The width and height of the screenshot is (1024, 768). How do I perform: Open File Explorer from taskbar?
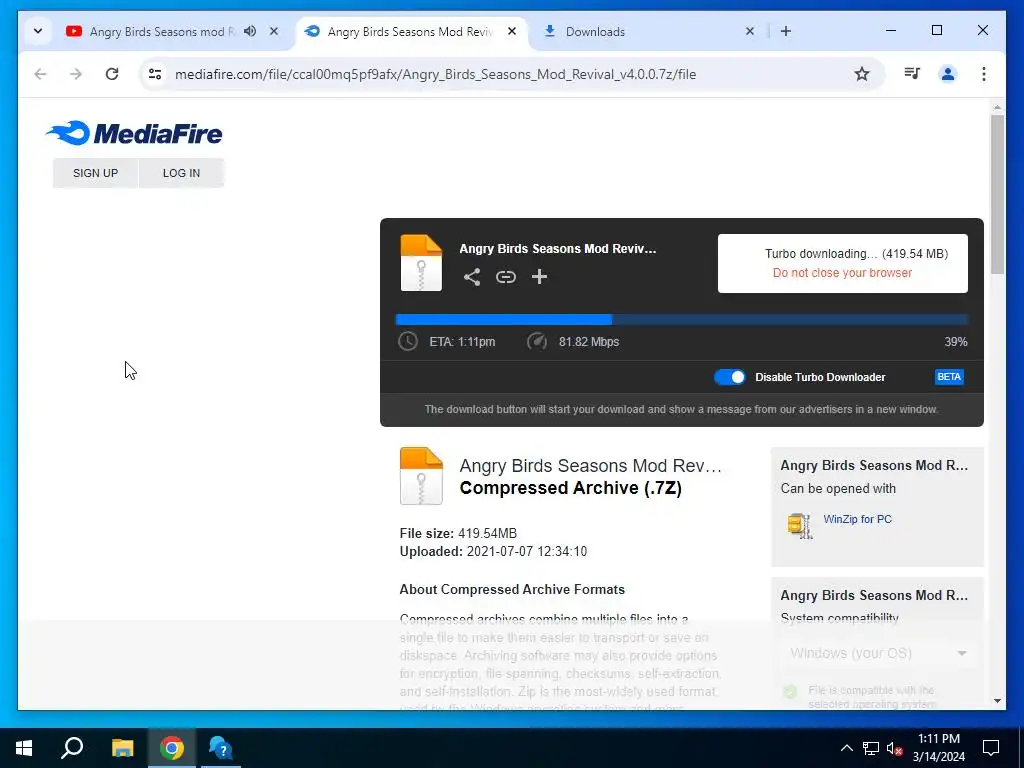click(x=122, y=748)
